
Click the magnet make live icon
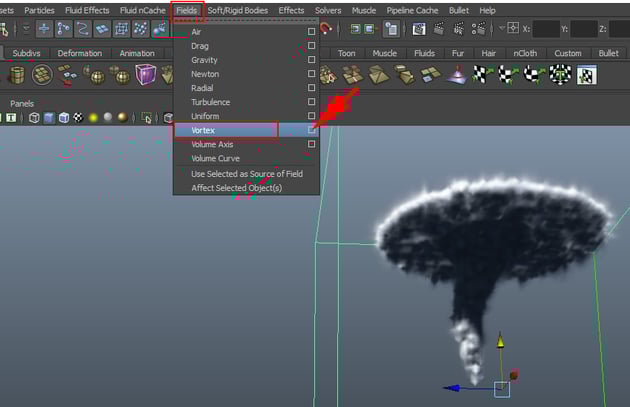point(326,29)
